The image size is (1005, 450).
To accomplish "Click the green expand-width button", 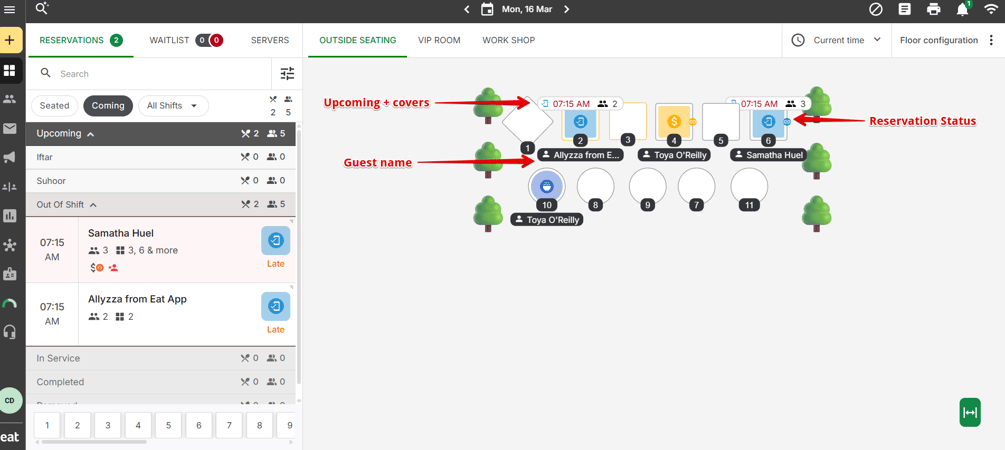I will [970, 412].
